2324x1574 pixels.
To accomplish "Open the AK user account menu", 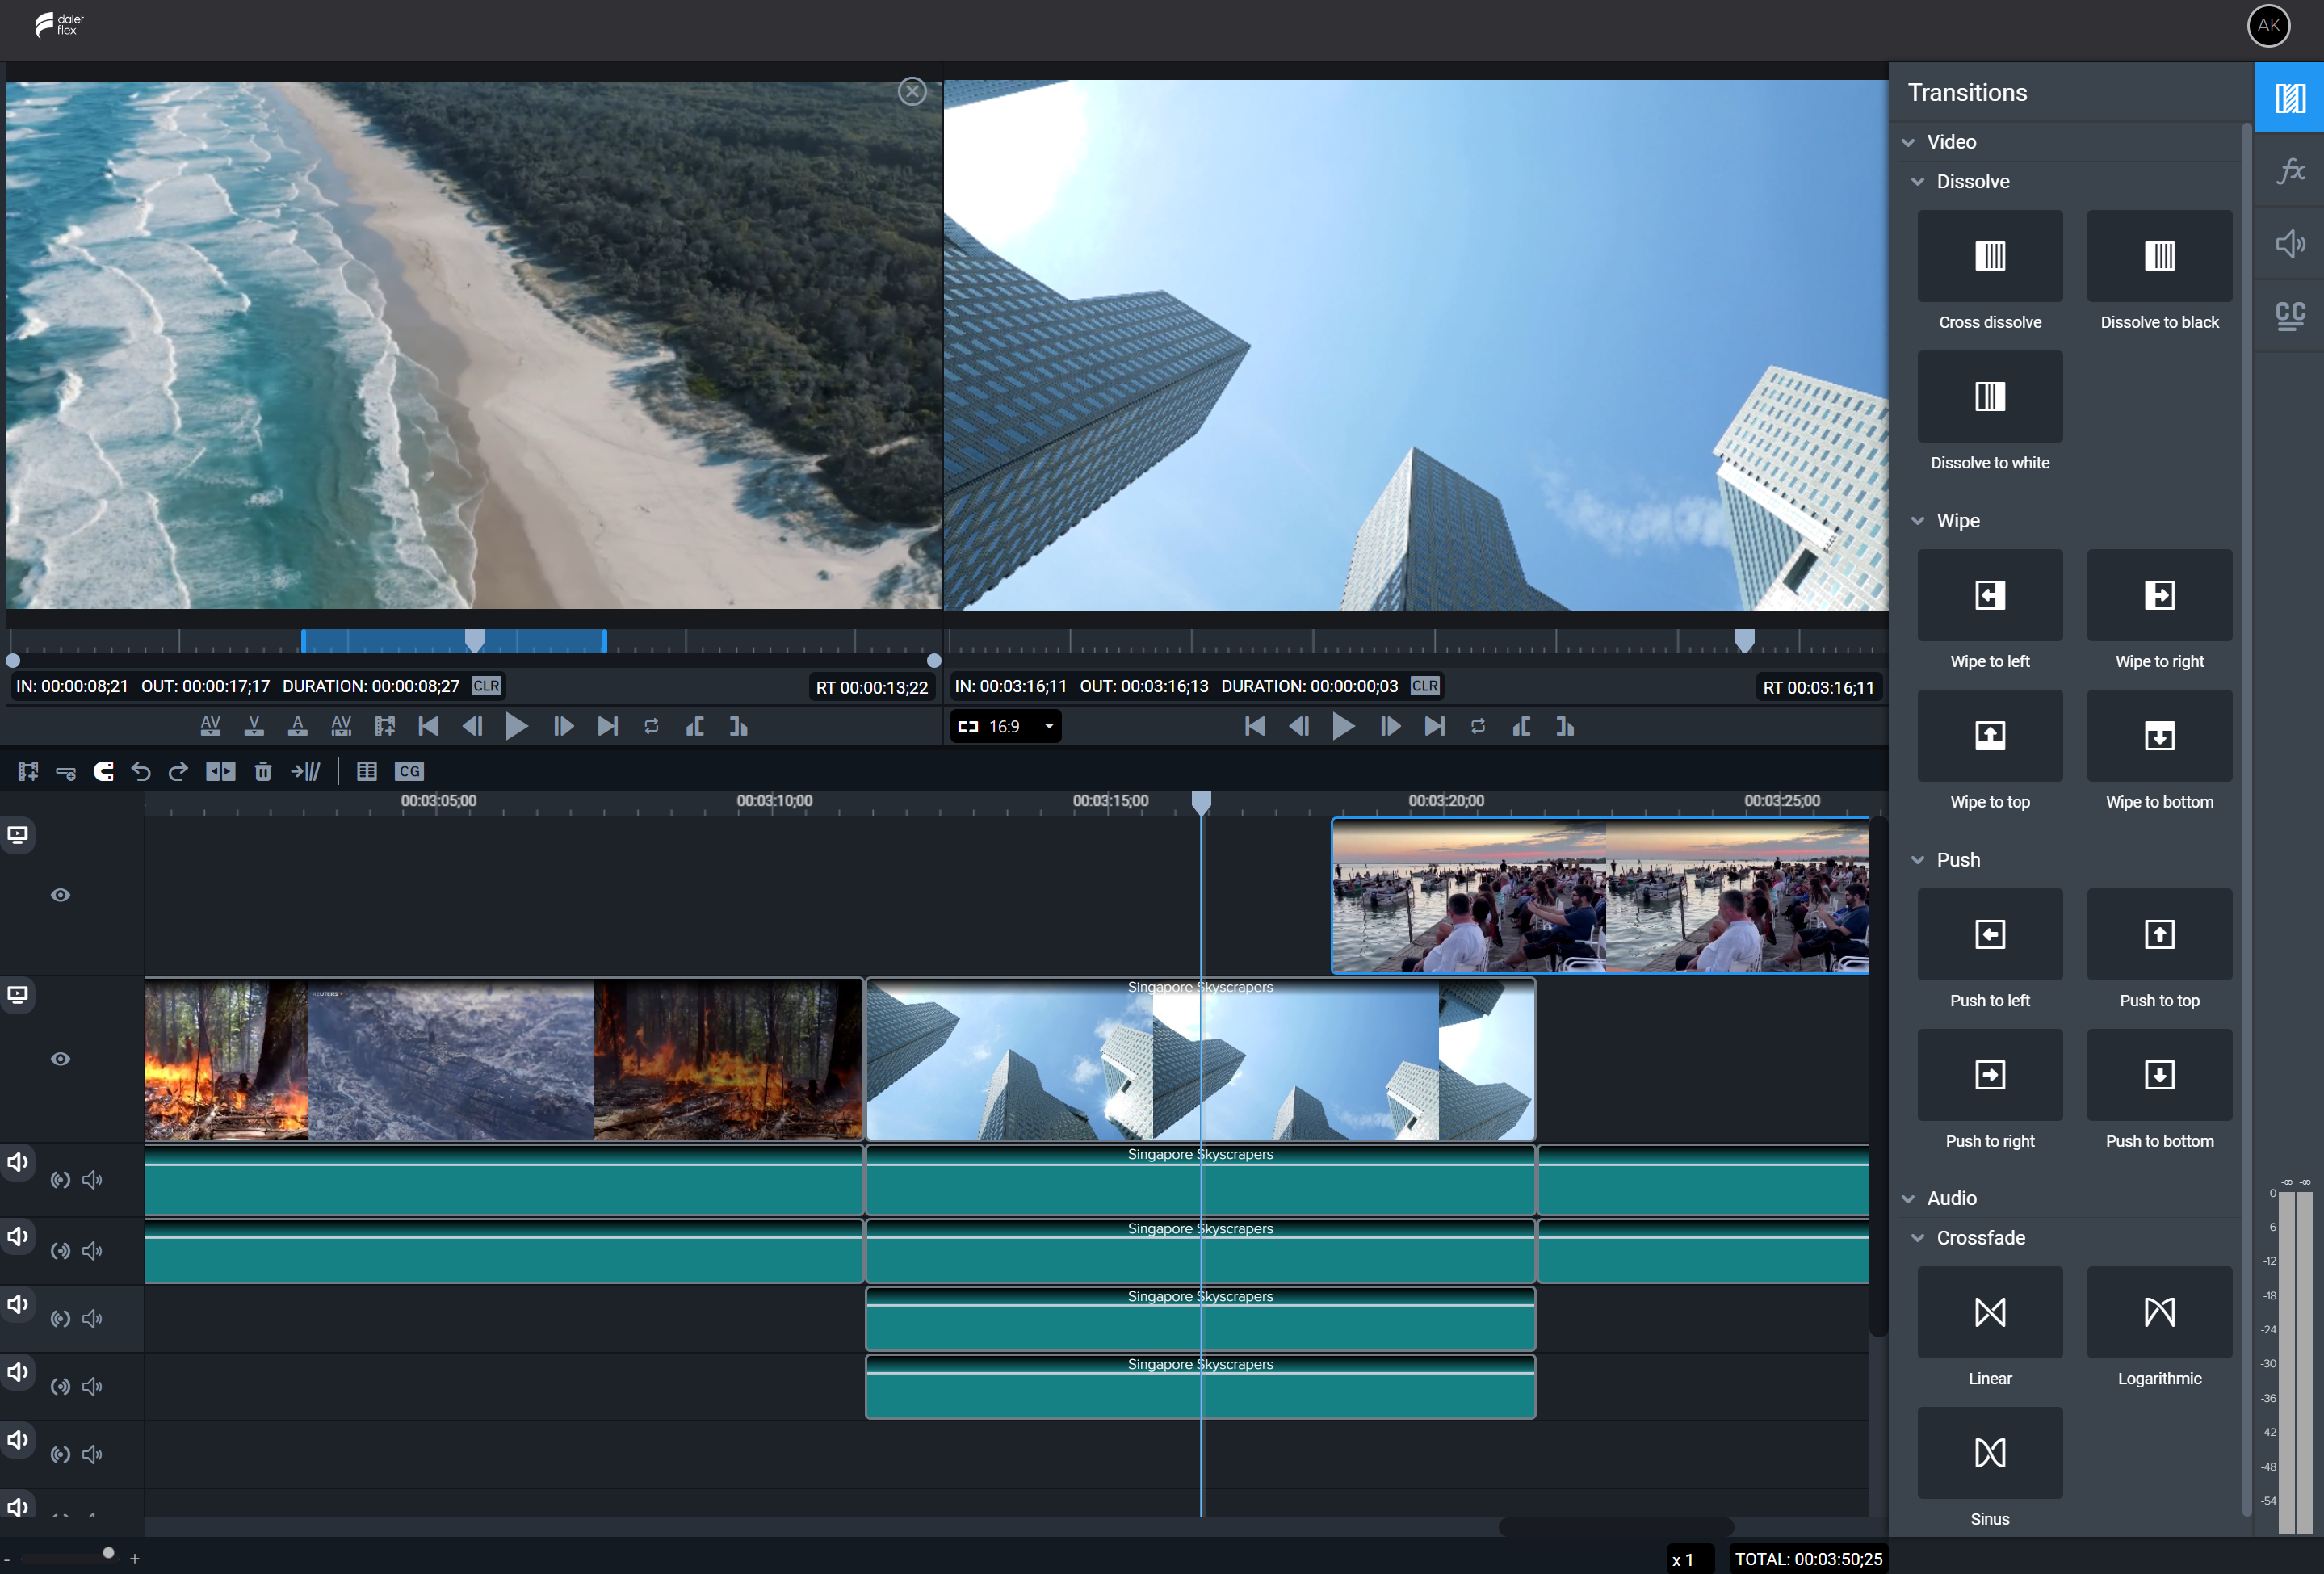I will [2268, 26].
